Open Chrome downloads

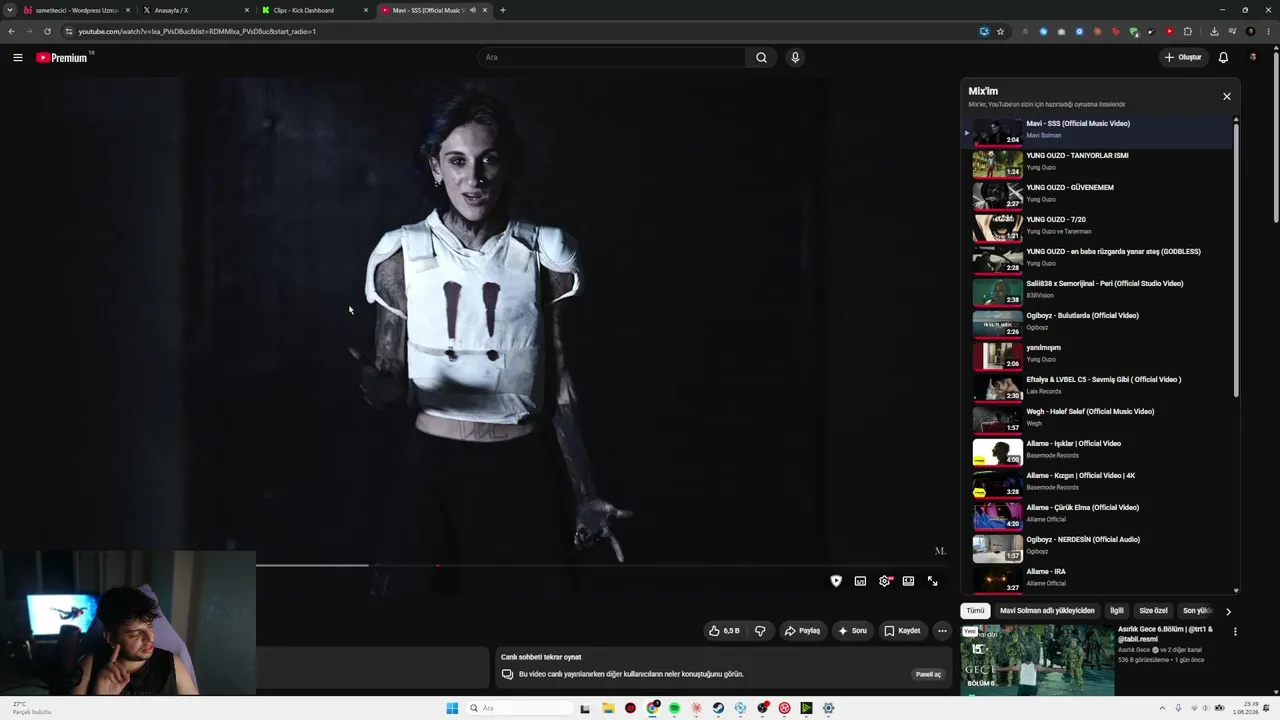coord(1214,31)
